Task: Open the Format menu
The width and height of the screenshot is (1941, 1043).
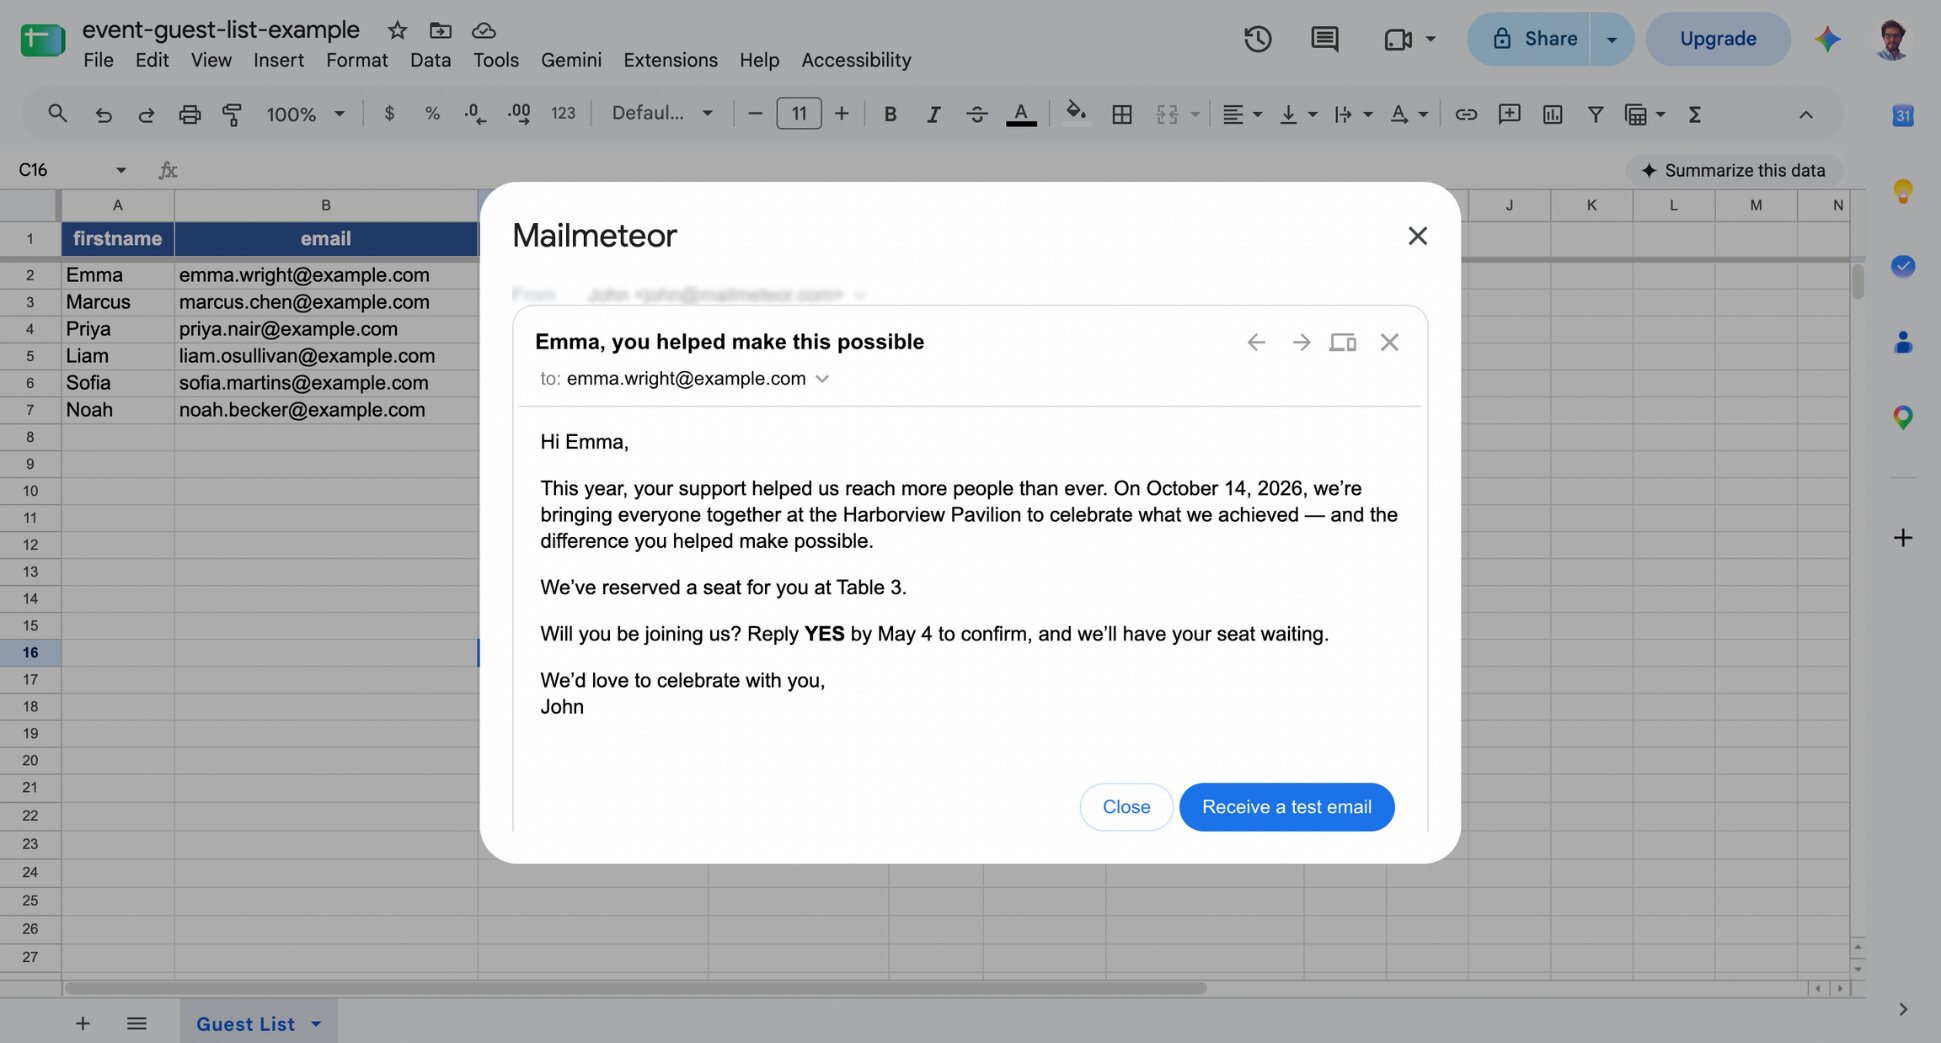Action: pyautogui.click(x=357, y=60)
